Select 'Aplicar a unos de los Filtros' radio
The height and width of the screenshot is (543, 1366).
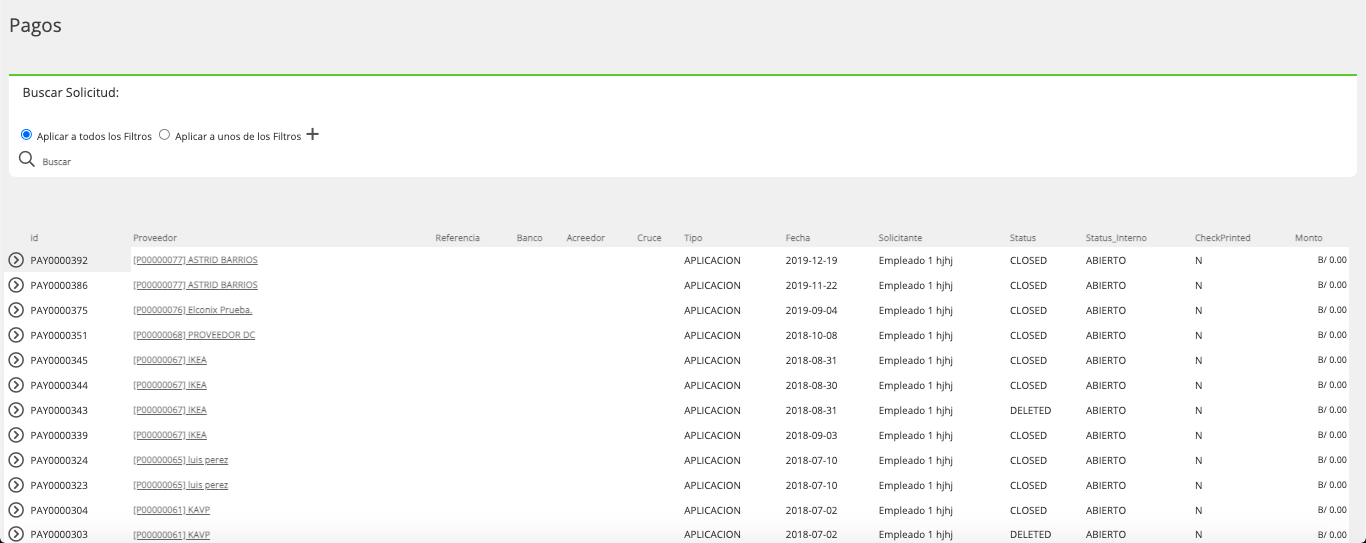point(164,134)
